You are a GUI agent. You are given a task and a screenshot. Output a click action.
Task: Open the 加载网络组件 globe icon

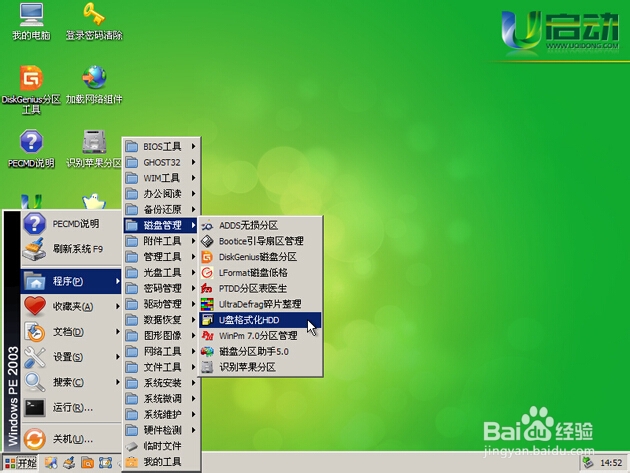point(94,84)
